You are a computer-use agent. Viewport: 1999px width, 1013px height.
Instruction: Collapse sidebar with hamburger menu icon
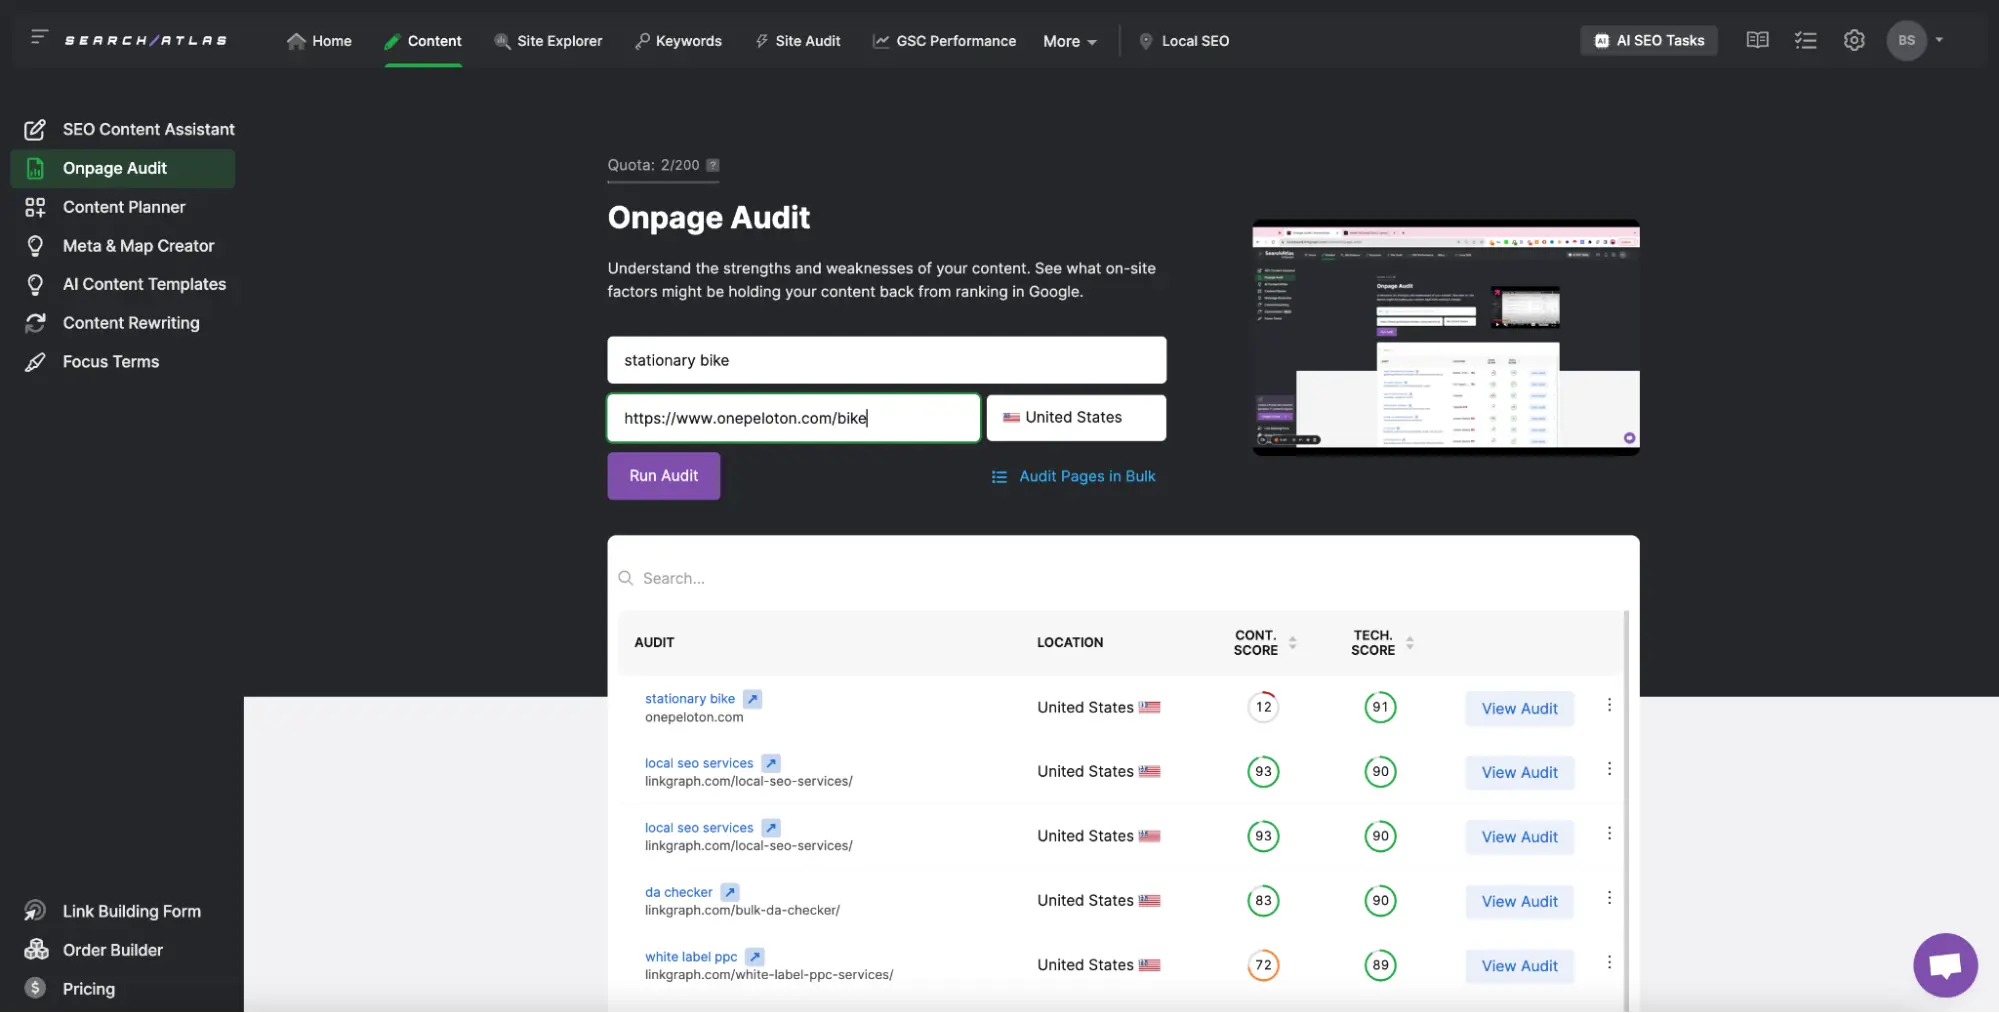pos(39,37)
